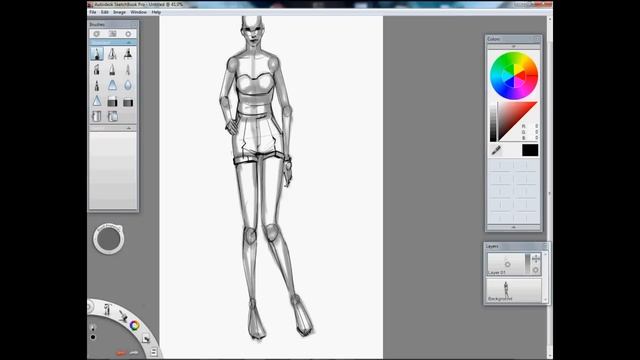
Task: Click the current black dot in the lagoon
Action: point(93,337)
